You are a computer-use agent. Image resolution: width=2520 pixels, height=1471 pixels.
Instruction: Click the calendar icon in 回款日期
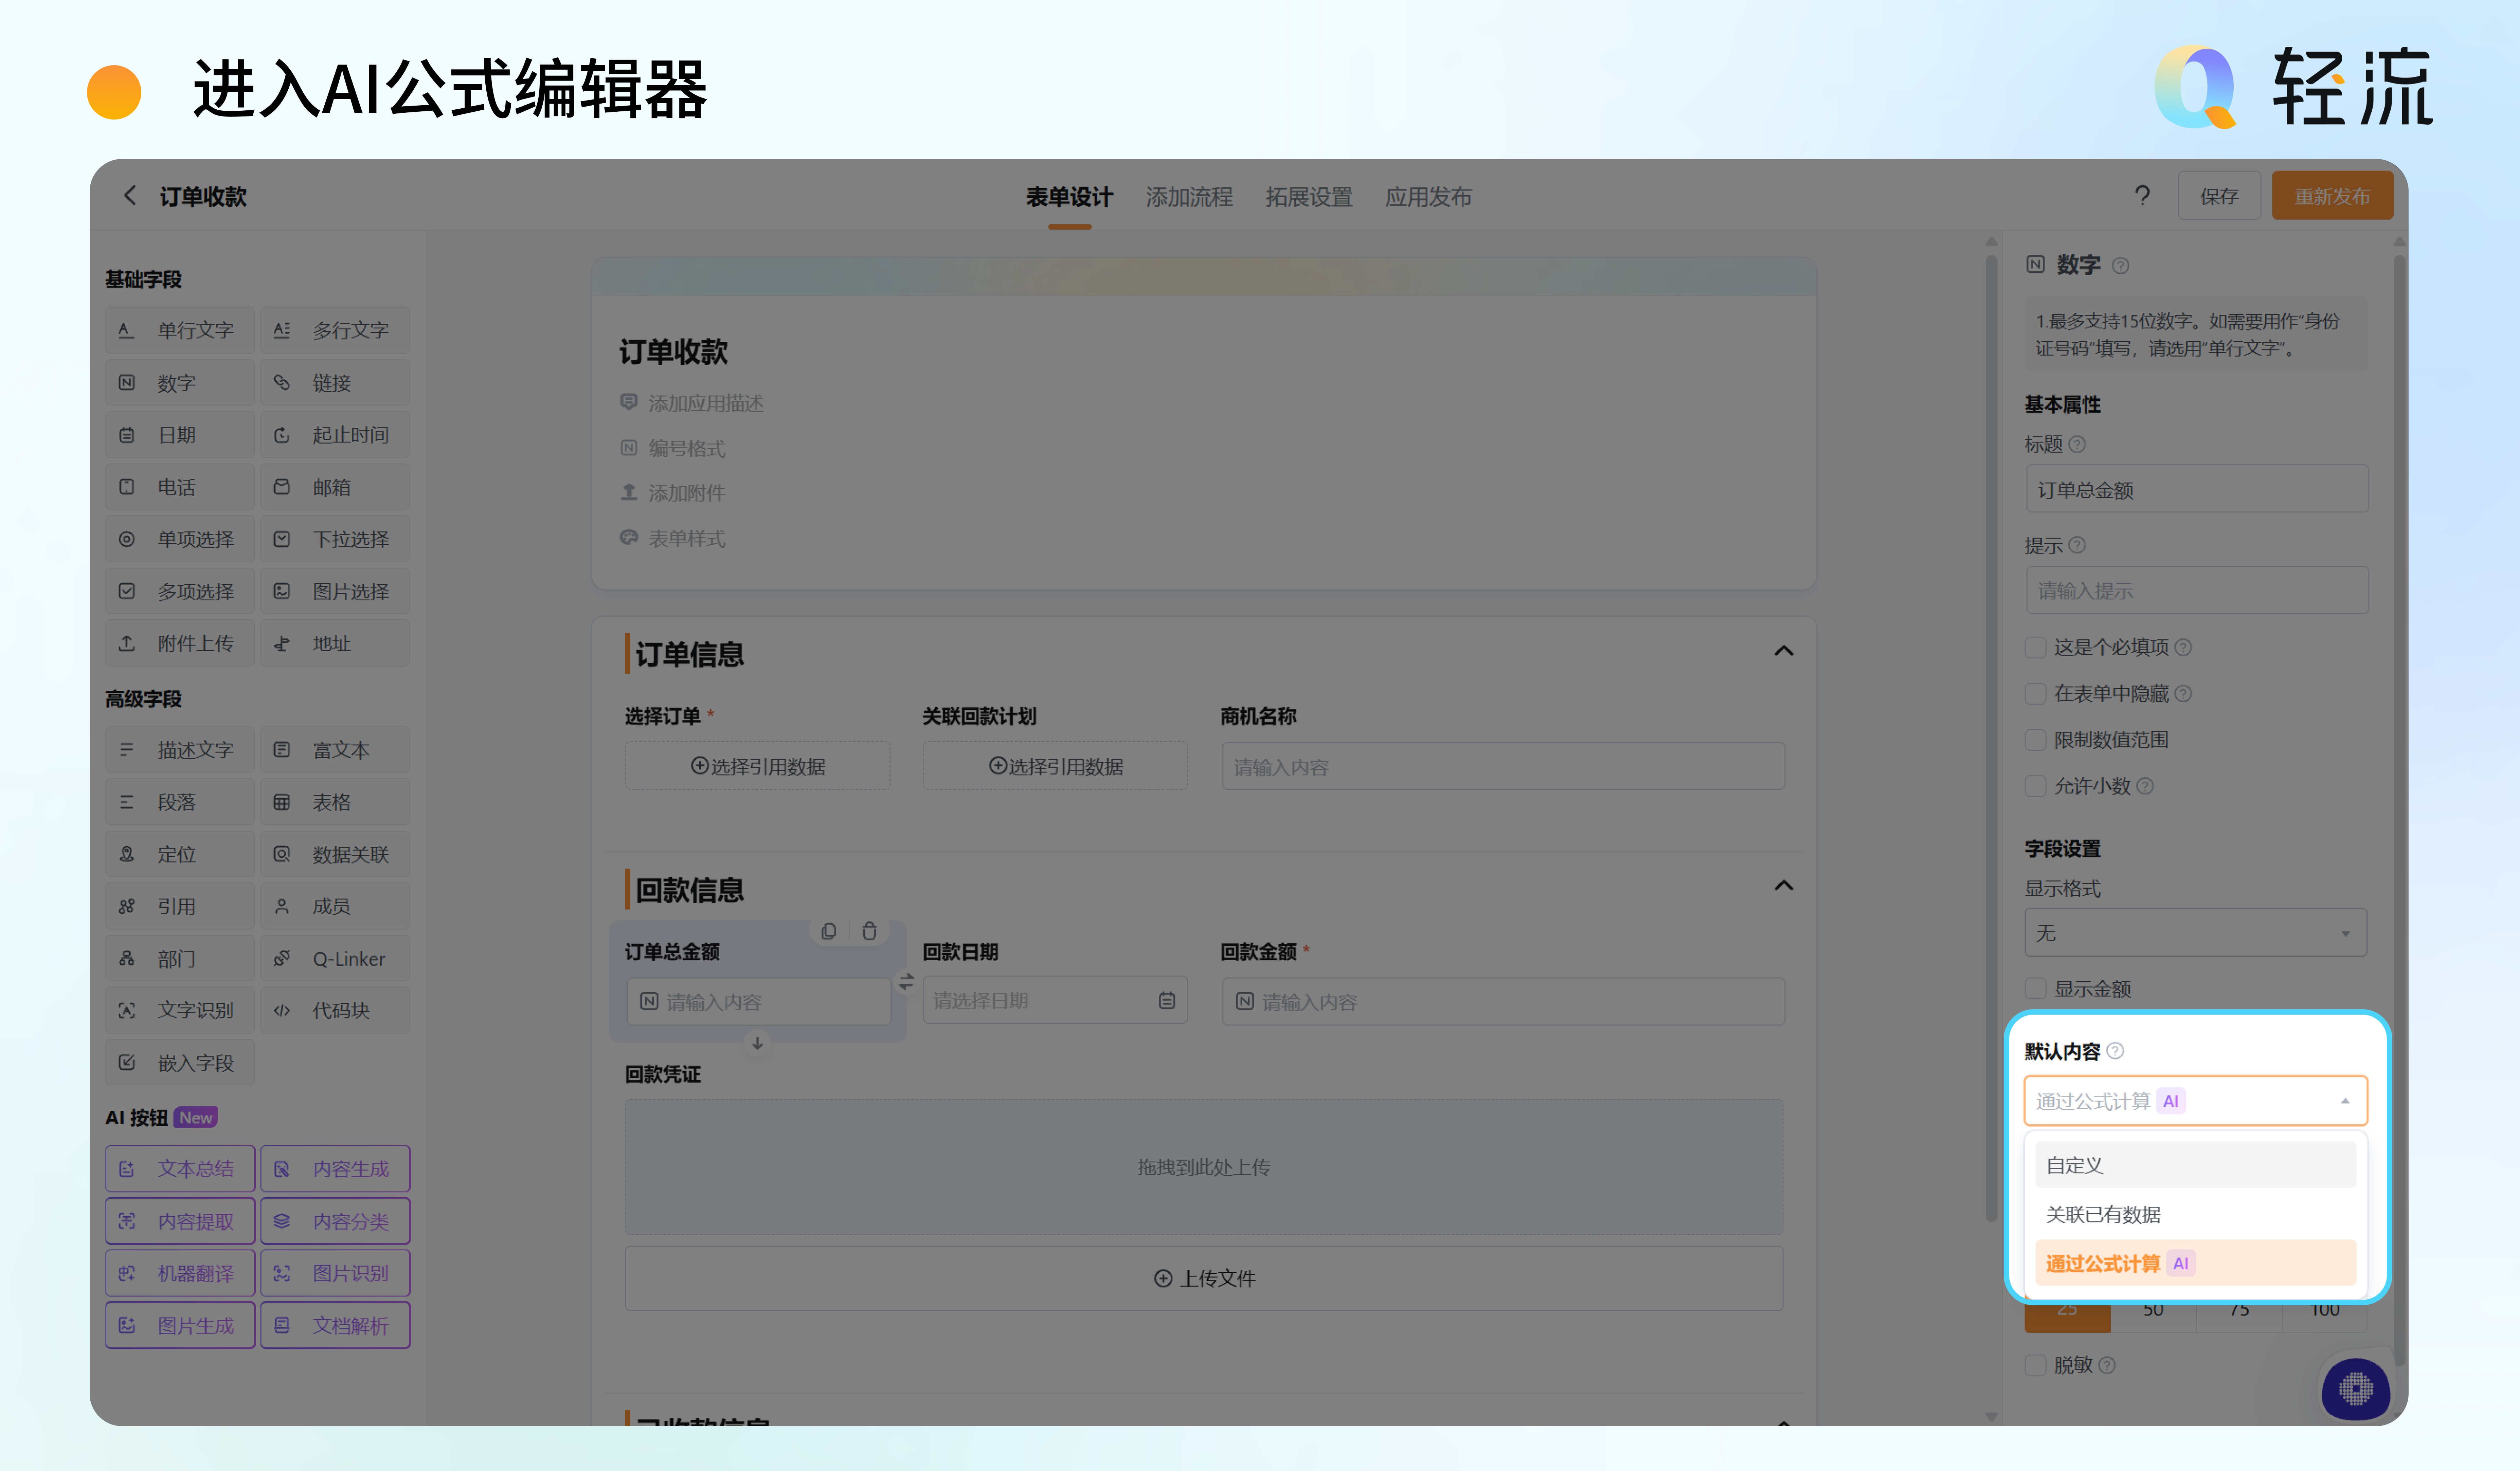click(x=1167, y=1001)
